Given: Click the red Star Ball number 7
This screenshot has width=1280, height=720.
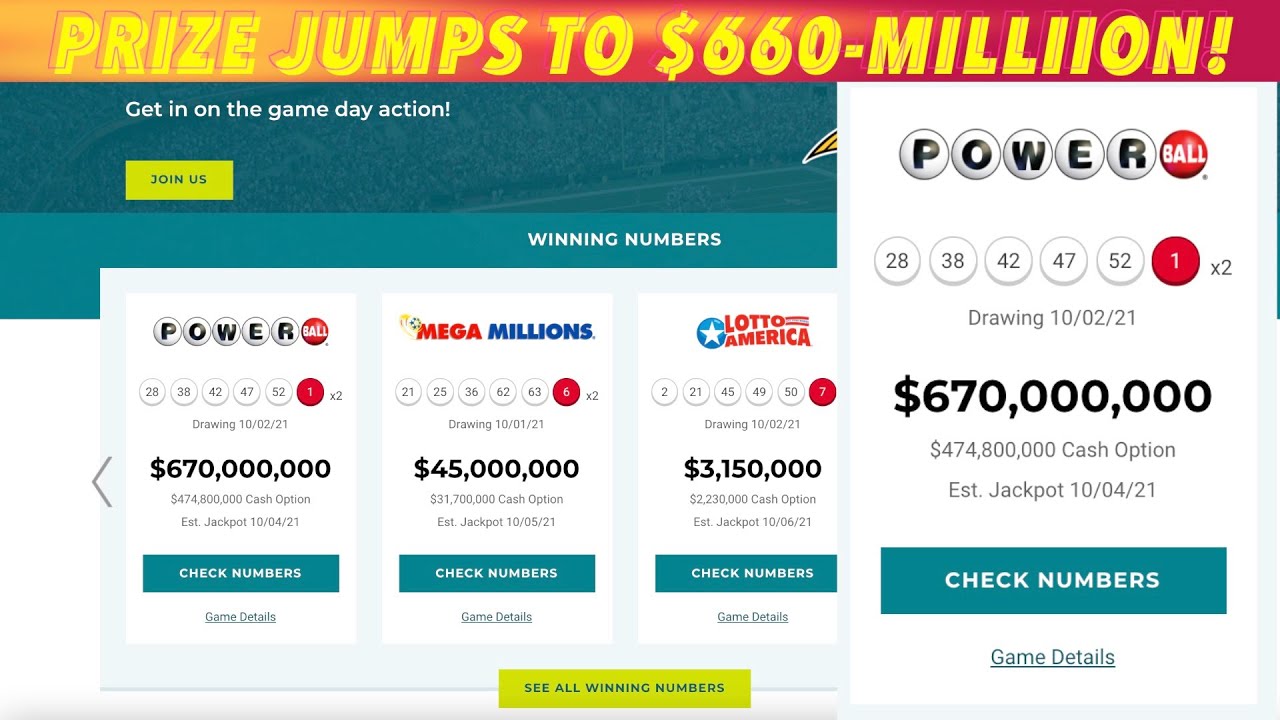Looking at the screenshot, I should point(822,393).
